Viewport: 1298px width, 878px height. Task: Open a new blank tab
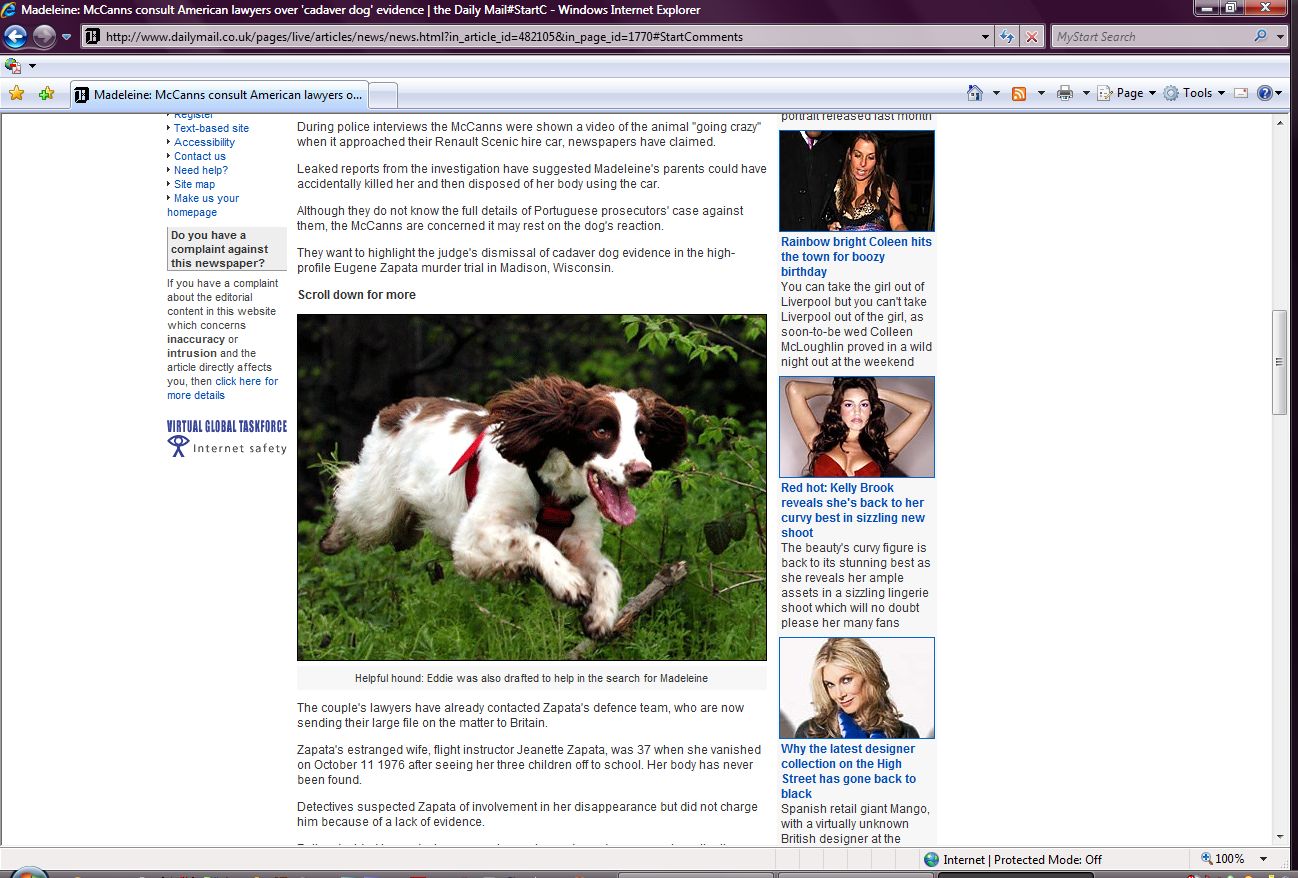point(384,95)
